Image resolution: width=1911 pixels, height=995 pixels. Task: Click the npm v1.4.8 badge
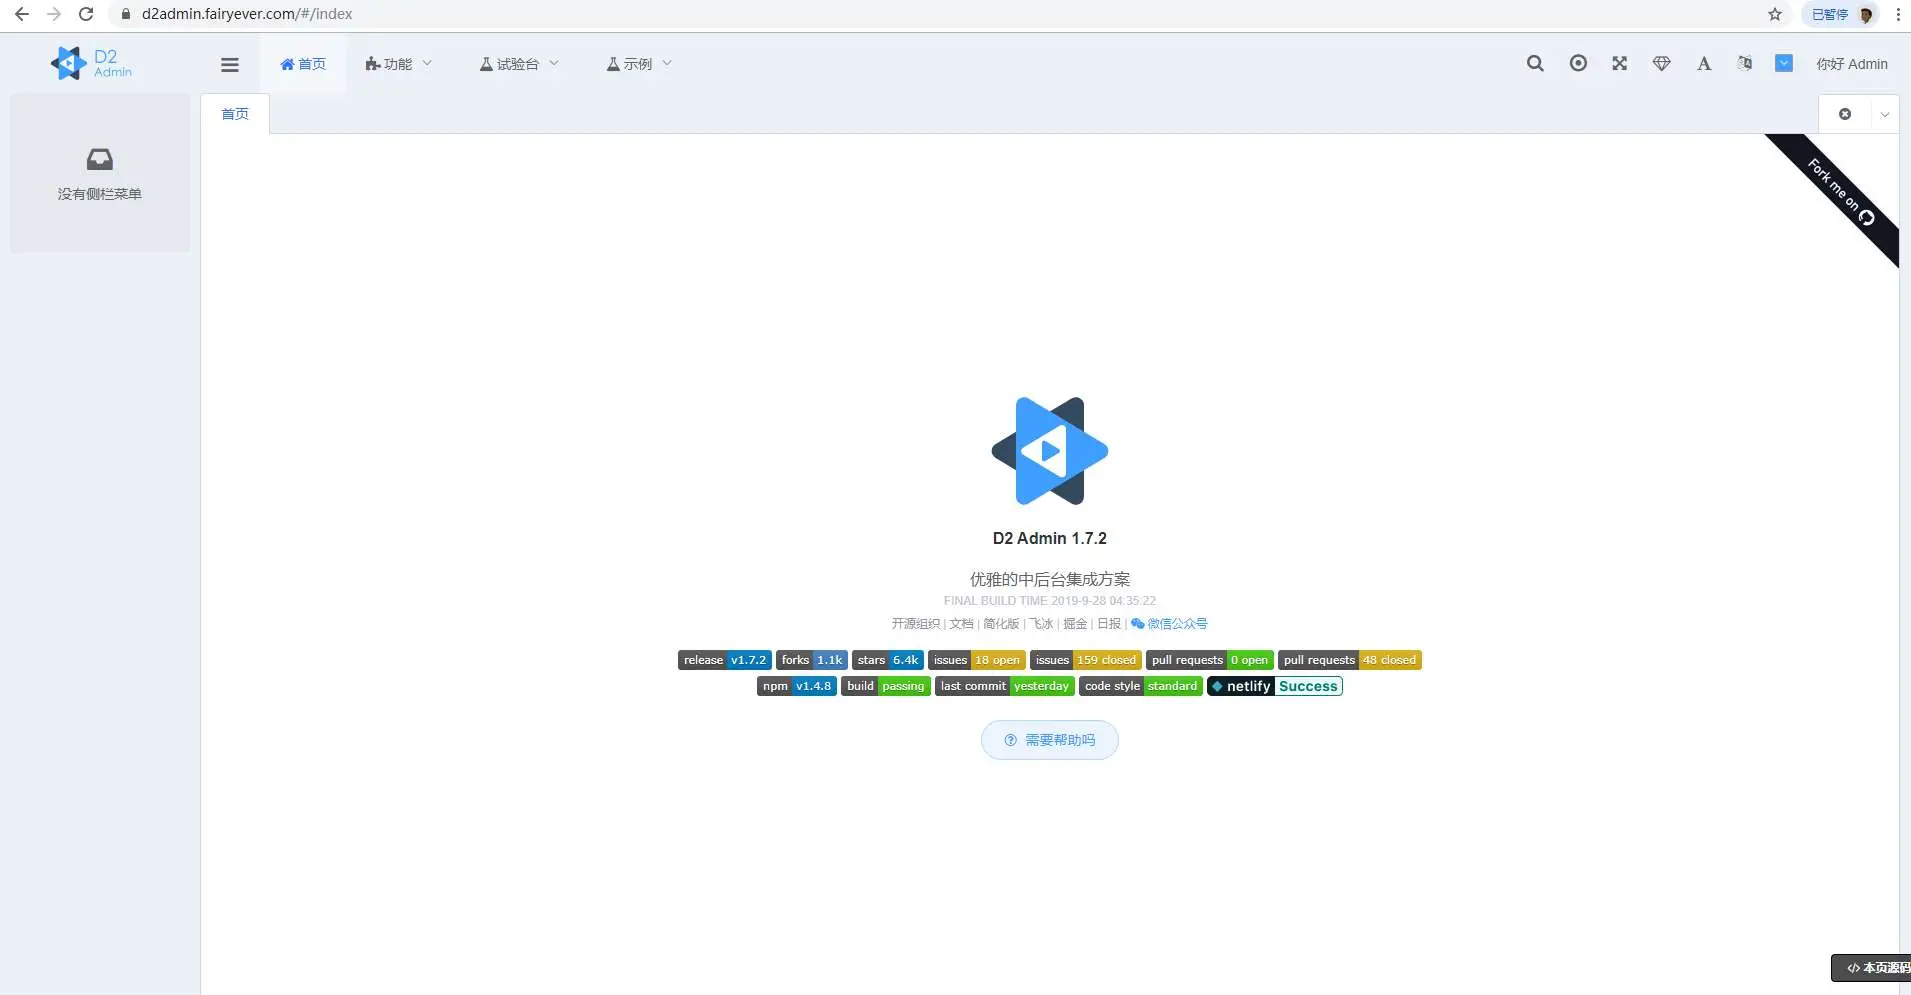[797, 686]
